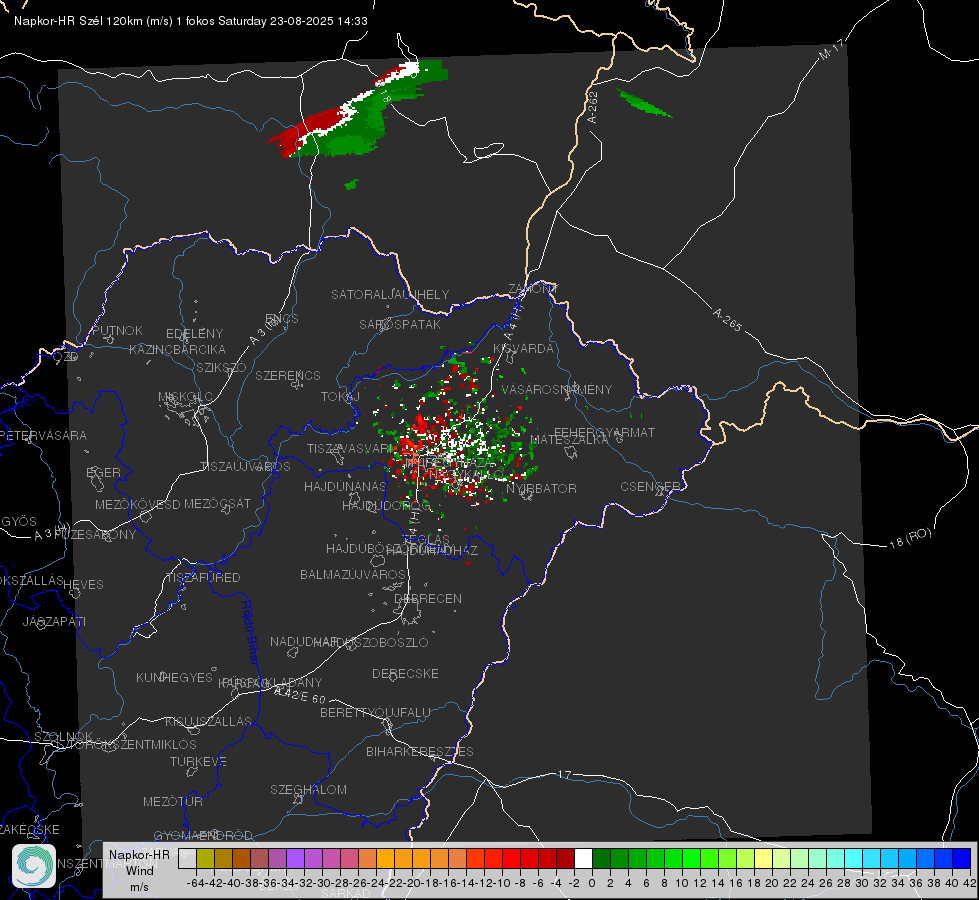This screenshot has width=979, height=900.
Task: Click the TISZAVASVÁRI label
Action: tap(350, 448)
